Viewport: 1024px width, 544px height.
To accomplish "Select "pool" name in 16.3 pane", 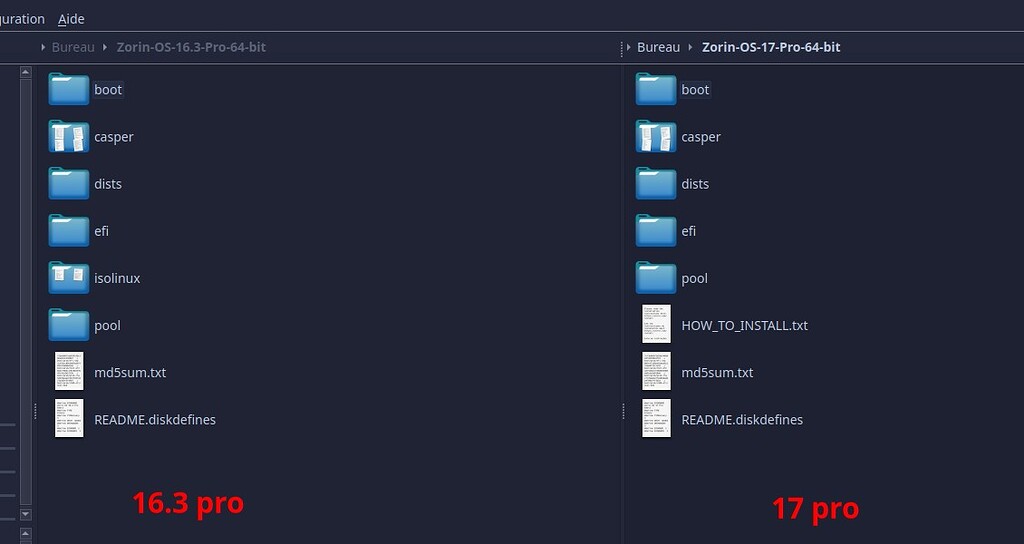I will 107,325.
